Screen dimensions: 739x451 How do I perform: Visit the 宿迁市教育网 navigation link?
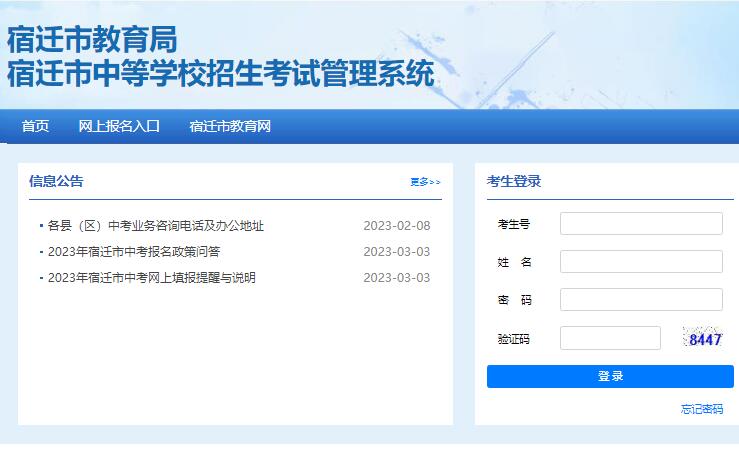pyautogui.click(x=230, y=126)
